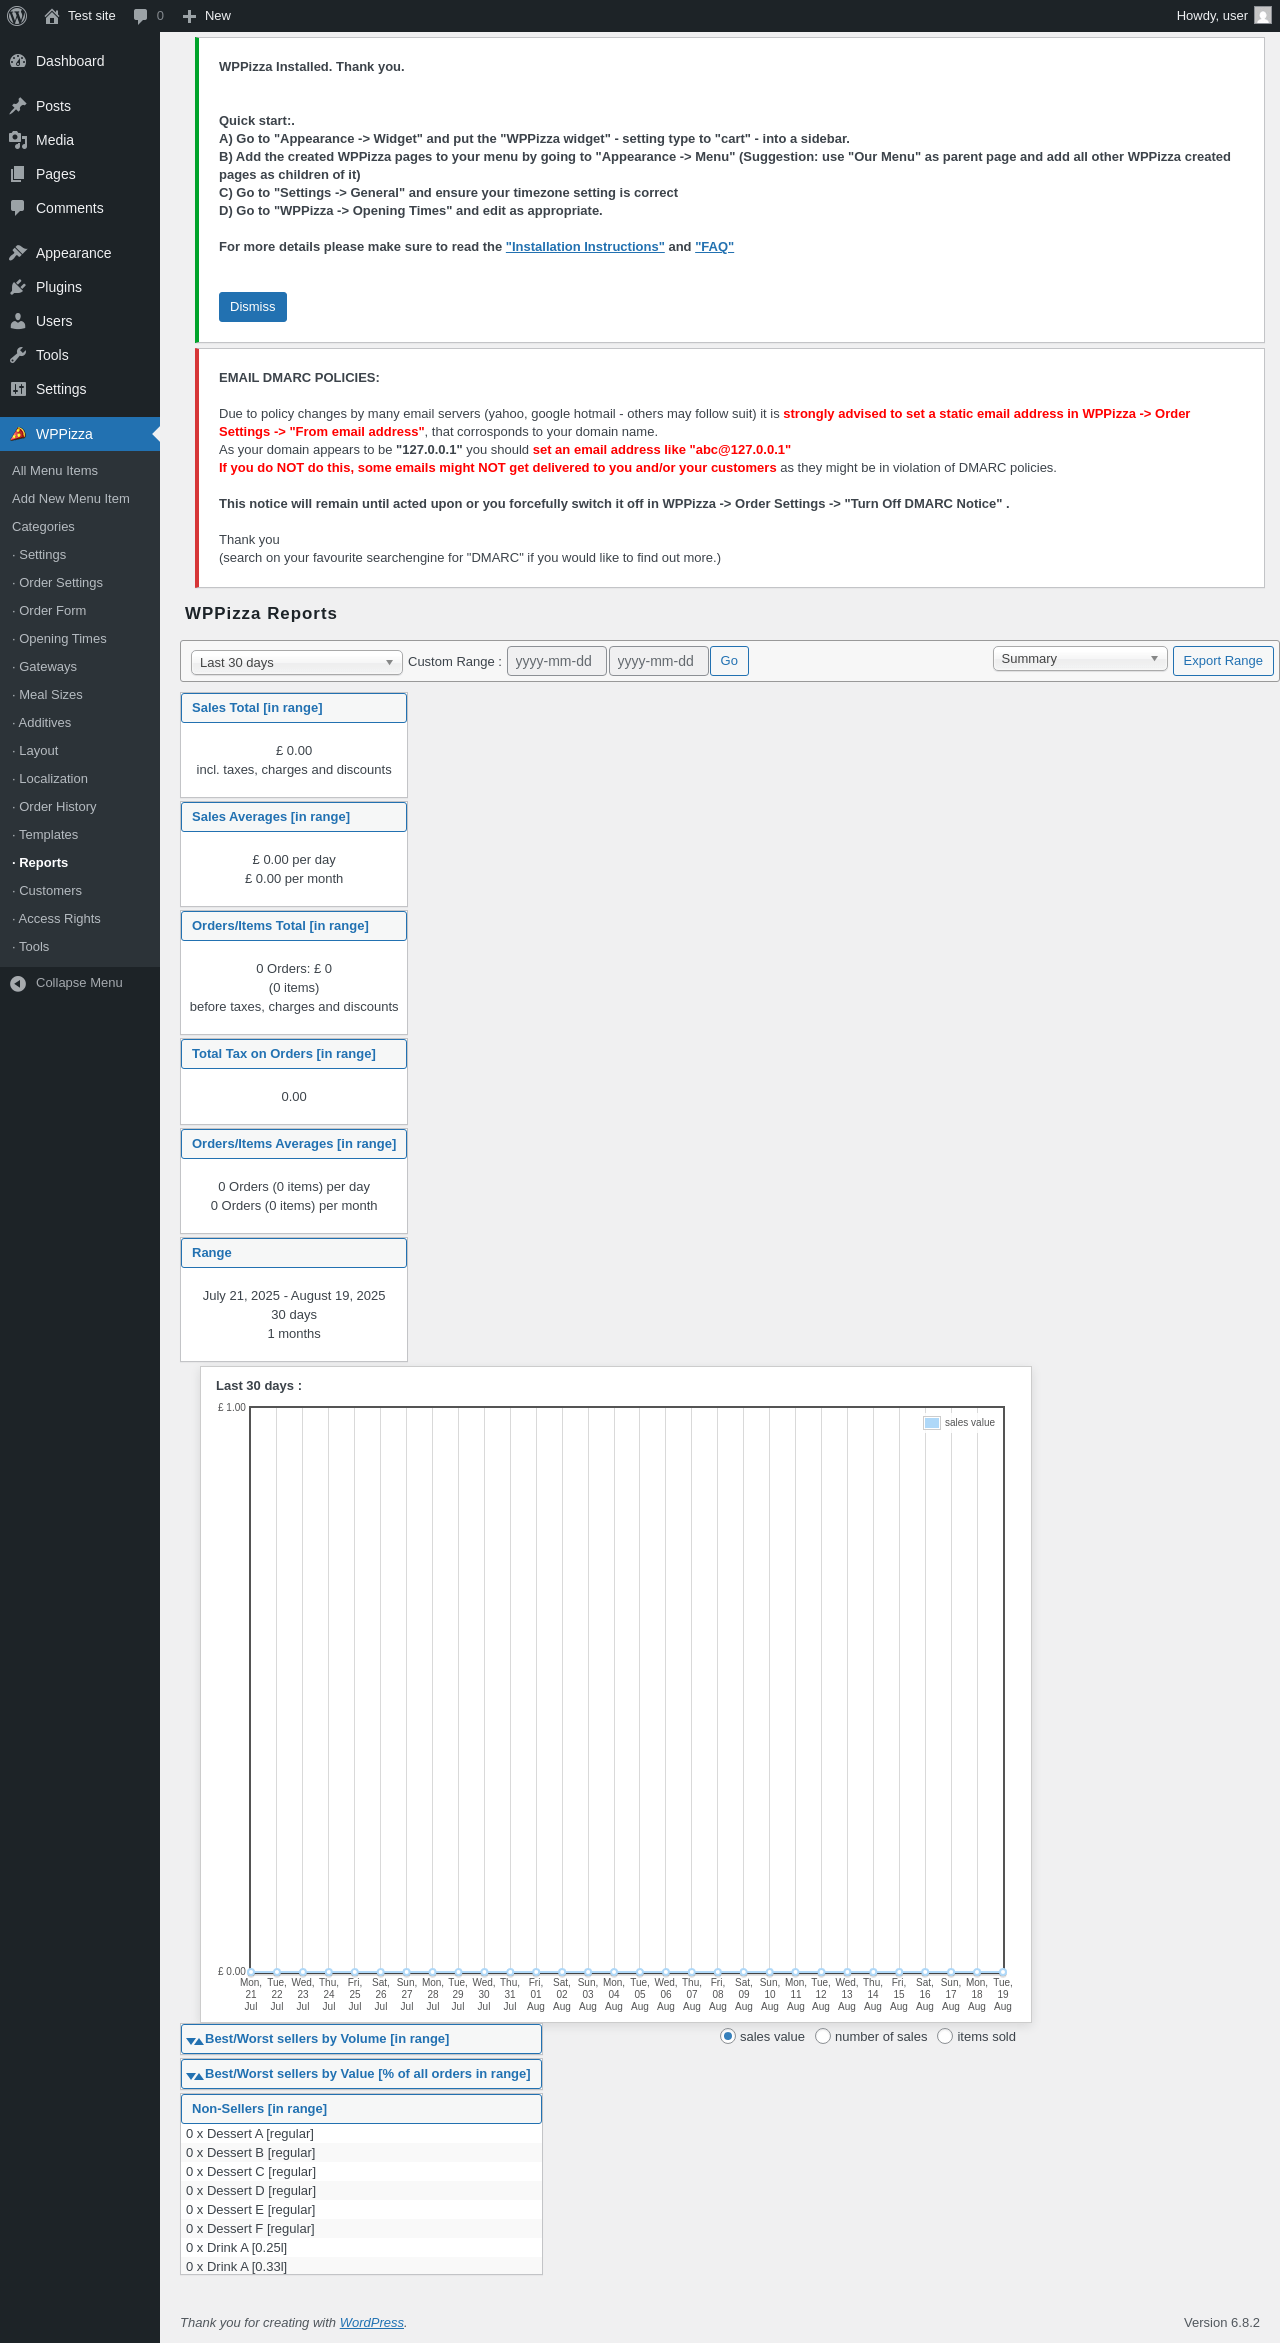Click the Export Range button
Image resolution: width=1280 pixels, height=2343 pixels.
[x=1223, y=661]
